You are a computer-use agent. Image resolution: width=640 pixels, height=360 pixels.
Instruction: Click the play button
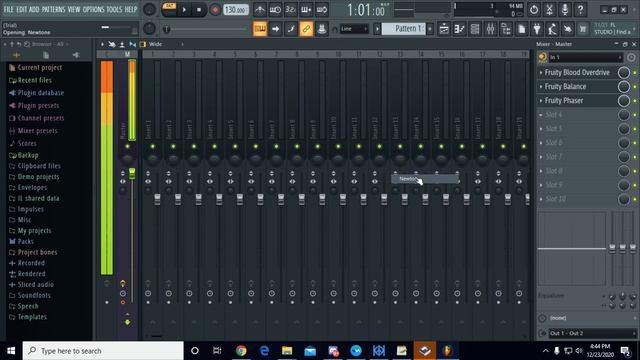[x=184, y=9]
